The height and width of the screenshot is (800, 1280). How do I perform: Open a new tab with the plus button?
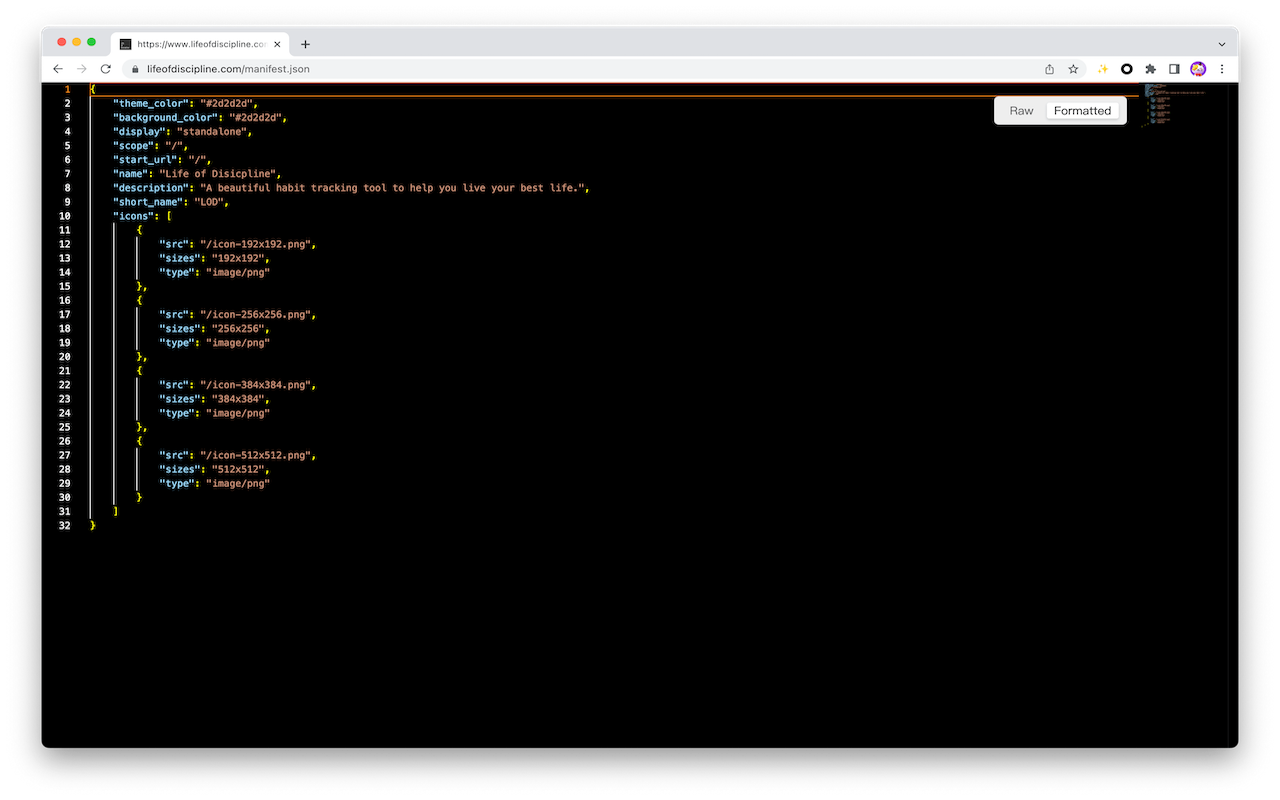tap(305, 44)
